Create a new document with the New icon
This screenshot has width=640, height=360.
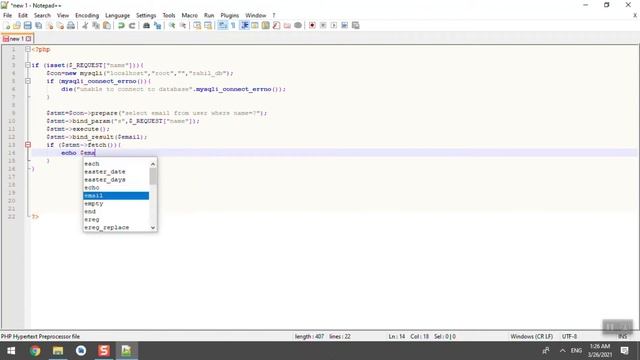coord(7,25)
